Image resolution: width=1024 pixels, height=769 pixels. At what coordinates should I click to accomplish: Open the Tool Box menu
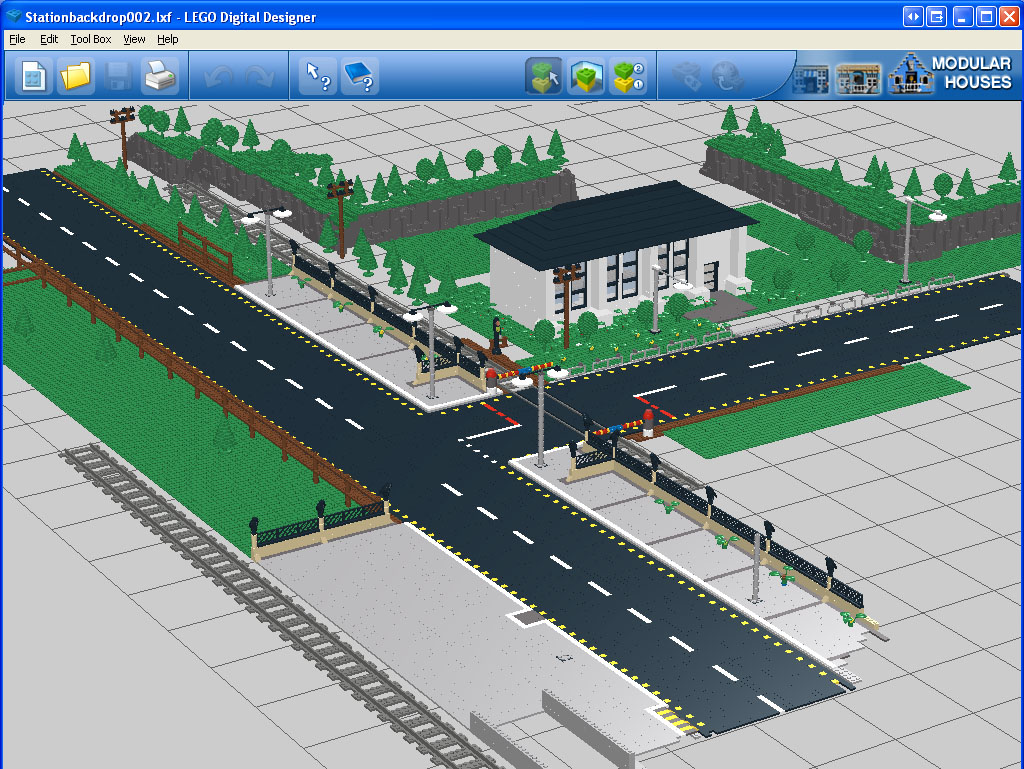click(x=91, y=39)
